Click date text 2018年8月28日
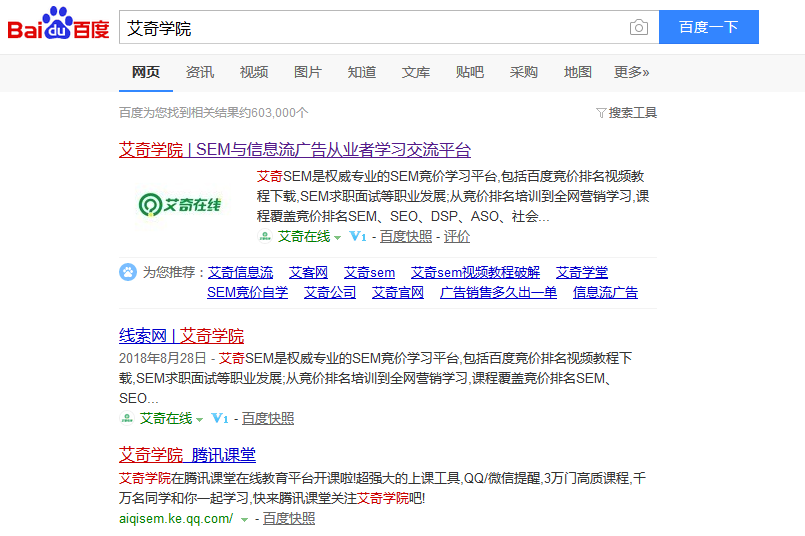805x536 pixels. (162, 358)
